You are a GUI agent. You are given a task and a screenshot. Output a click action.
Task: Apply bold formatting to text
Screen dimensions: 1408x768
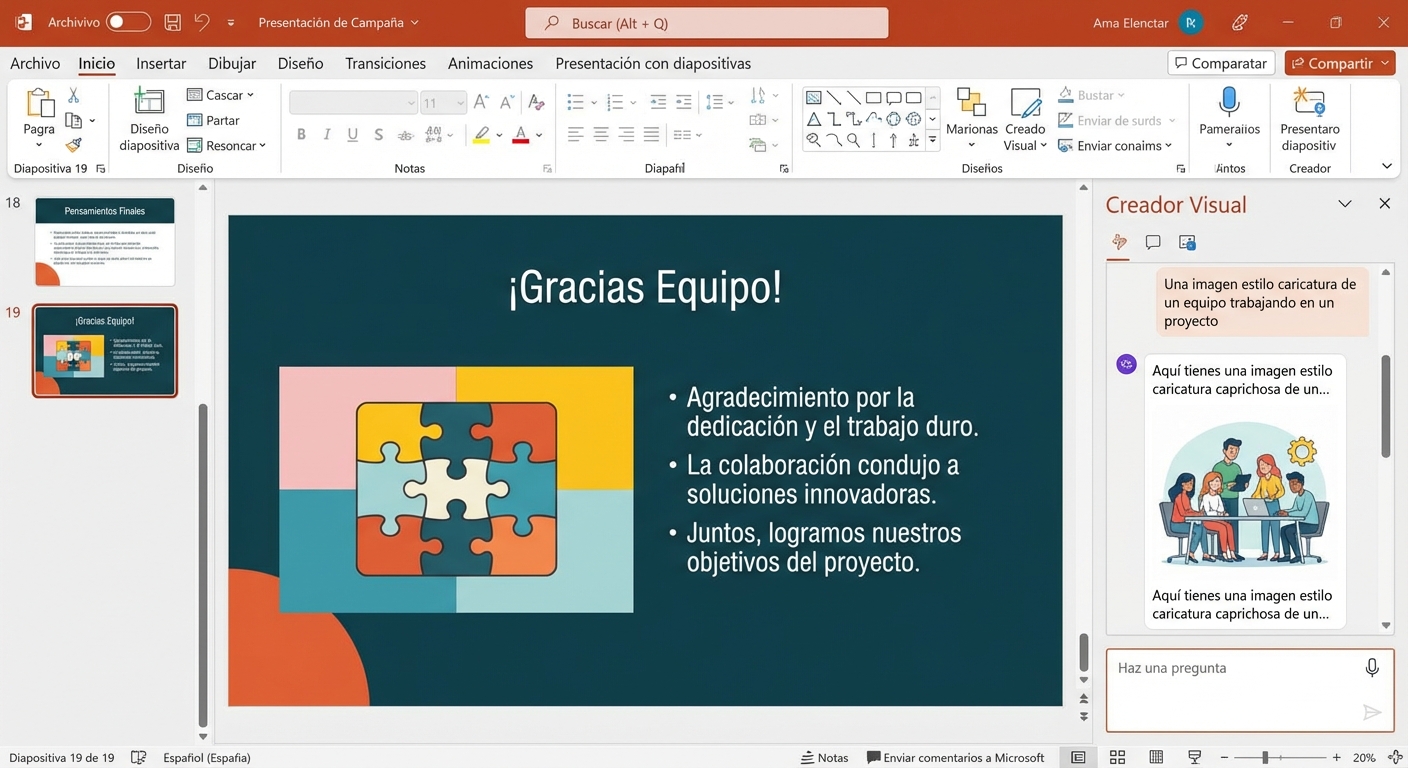click(301, 133)
